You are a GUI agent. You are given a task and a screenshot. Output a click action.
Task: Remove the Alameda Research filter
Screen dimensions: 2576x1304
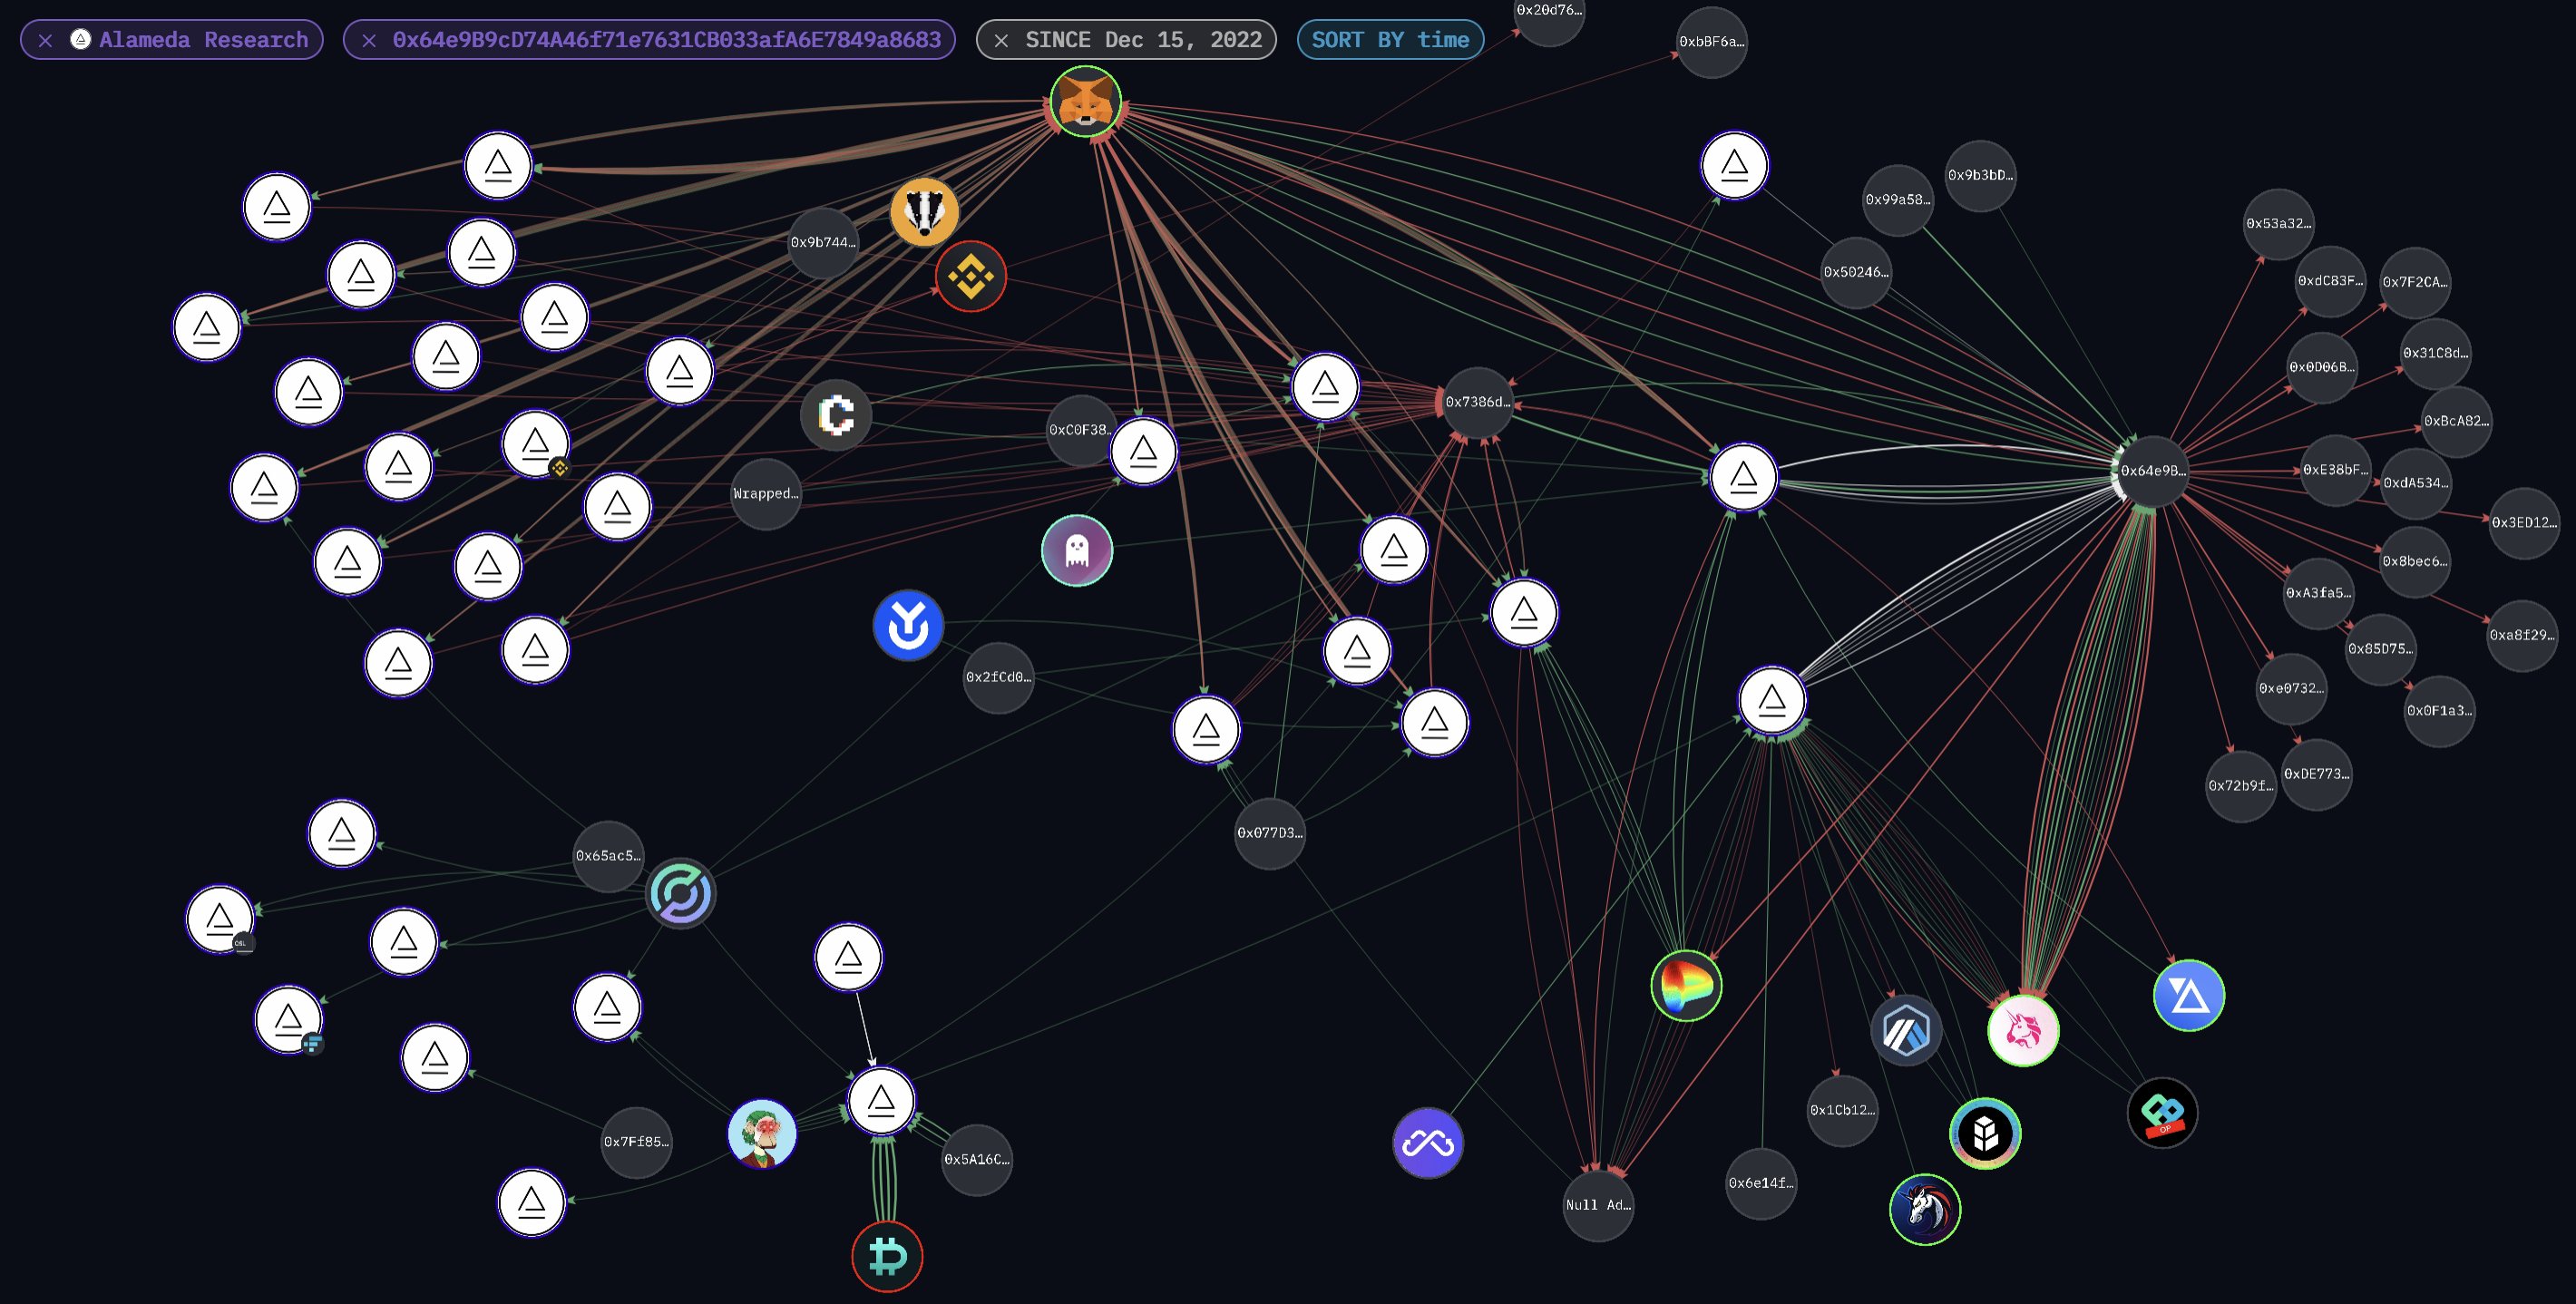coord(45,40)
